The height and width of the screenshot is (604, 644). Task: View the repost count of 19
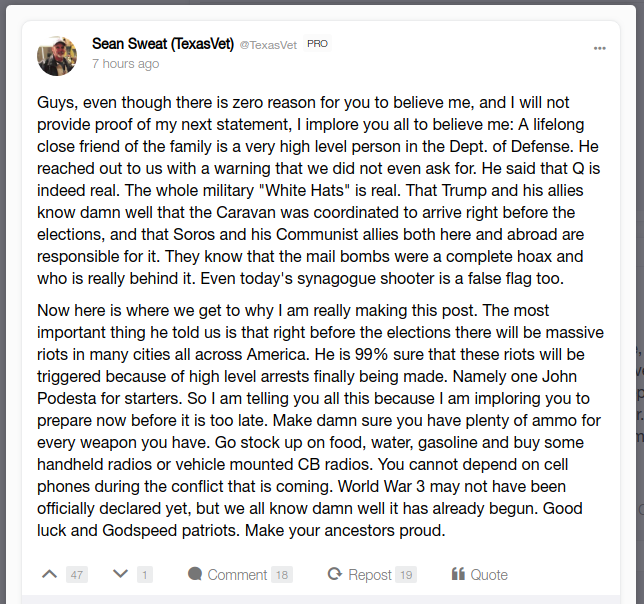406,574
